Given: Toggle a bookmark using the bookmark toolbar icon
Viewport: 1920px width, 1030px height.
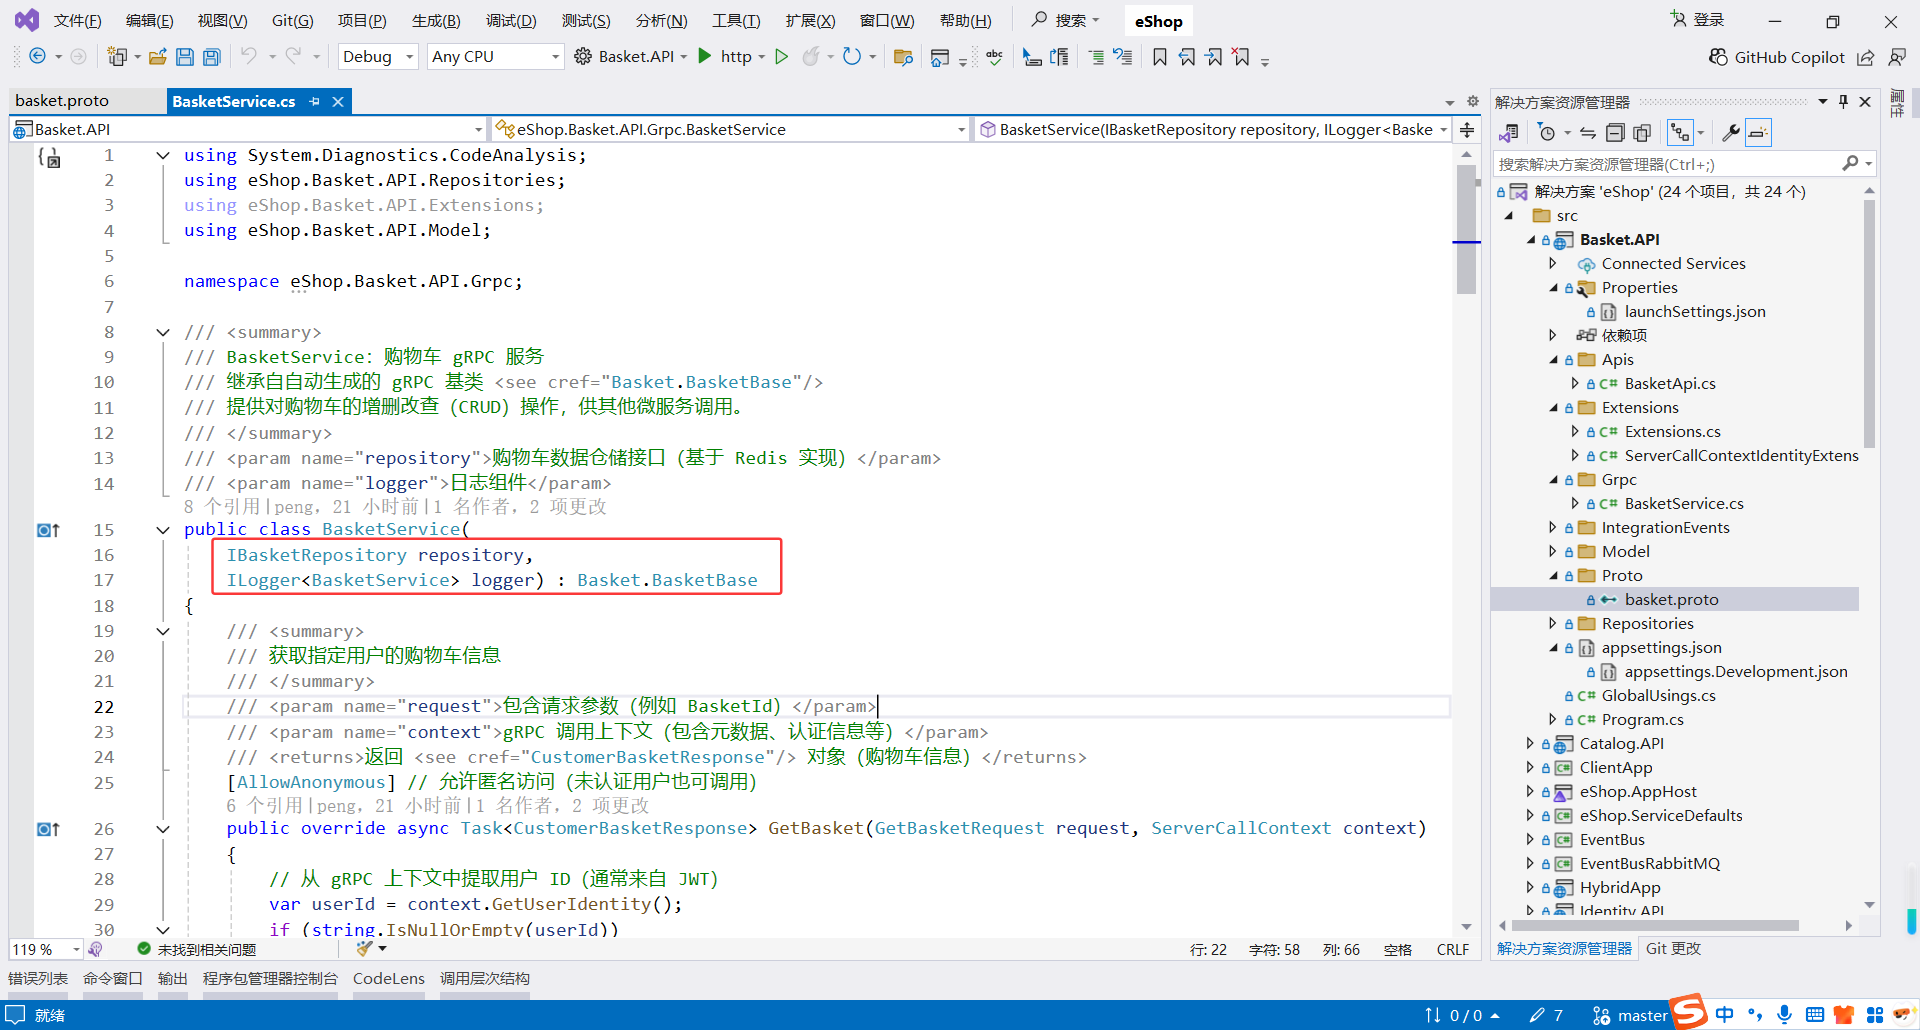Looking at the screenshot, I should (x=1159, y=57).
